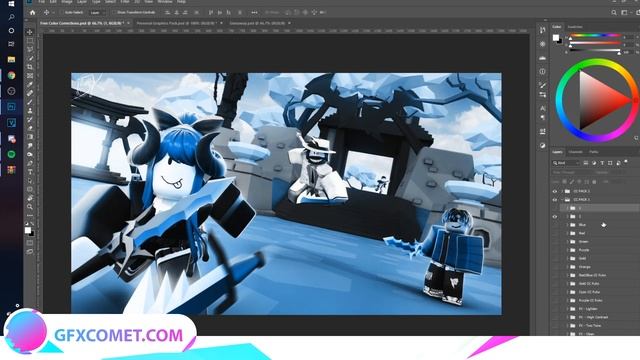Open the Info panel icon
640x360 pixels.
[542, 71]
